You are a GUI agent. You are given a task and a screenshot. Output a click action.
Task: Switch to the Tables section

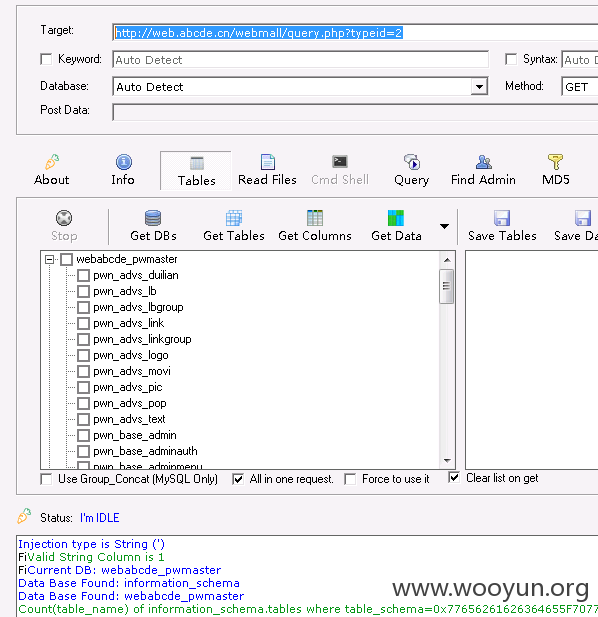point(196,171)
